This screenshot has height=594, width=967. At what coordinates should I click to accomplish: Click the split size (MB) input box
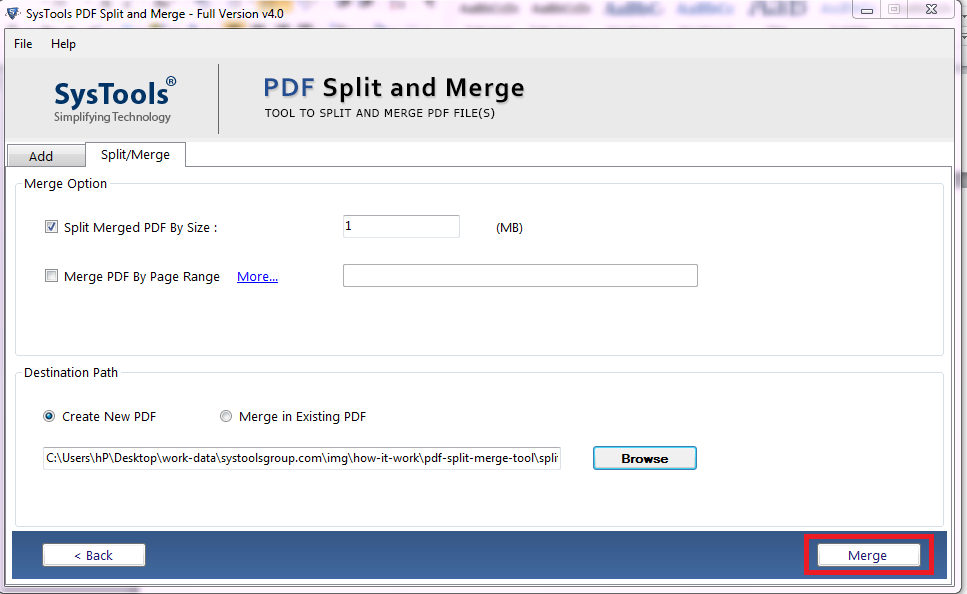point(400,227)
